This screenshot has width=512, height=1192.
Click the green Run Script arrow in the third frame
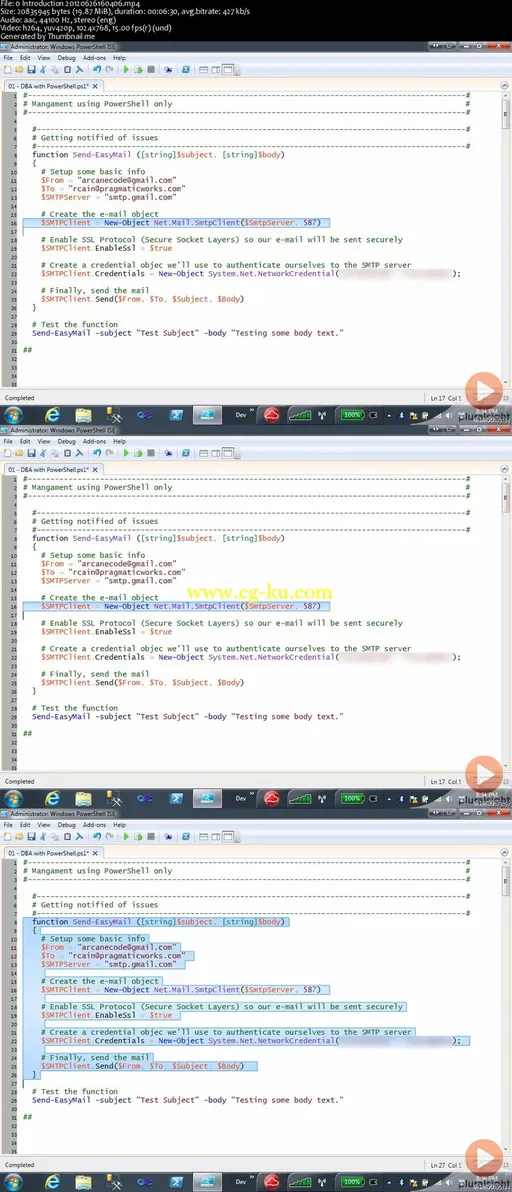pyautogui.click(x=126, y=836)
